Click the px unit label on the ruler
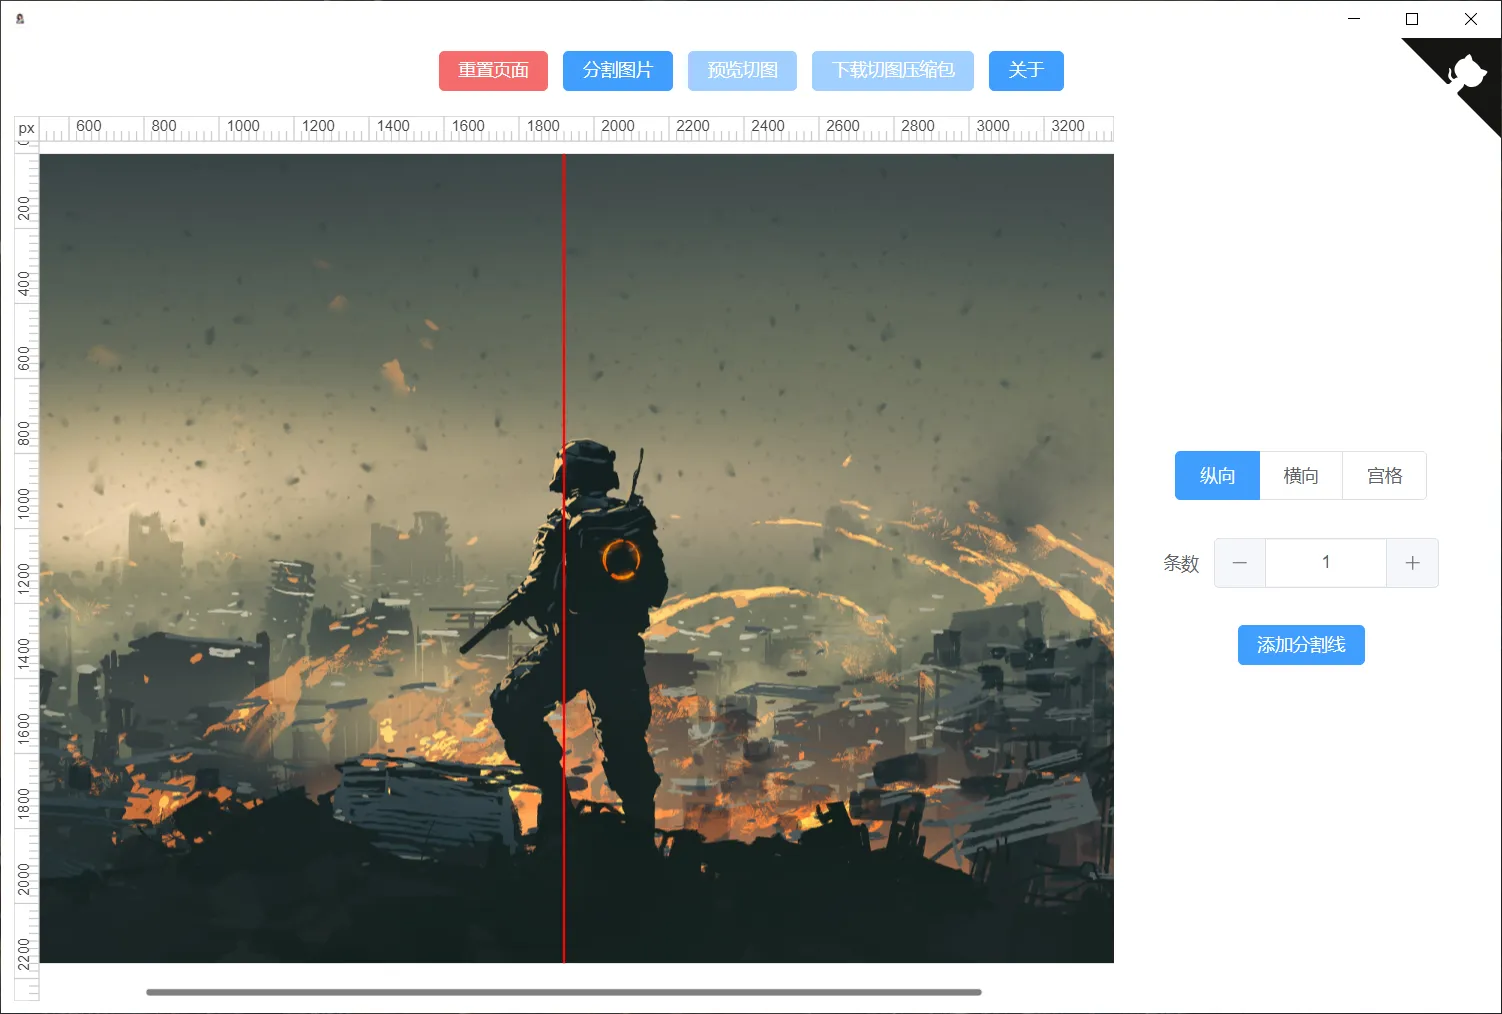The image size is (1502, 1014). pyautogui.click(x=27, y=128)
